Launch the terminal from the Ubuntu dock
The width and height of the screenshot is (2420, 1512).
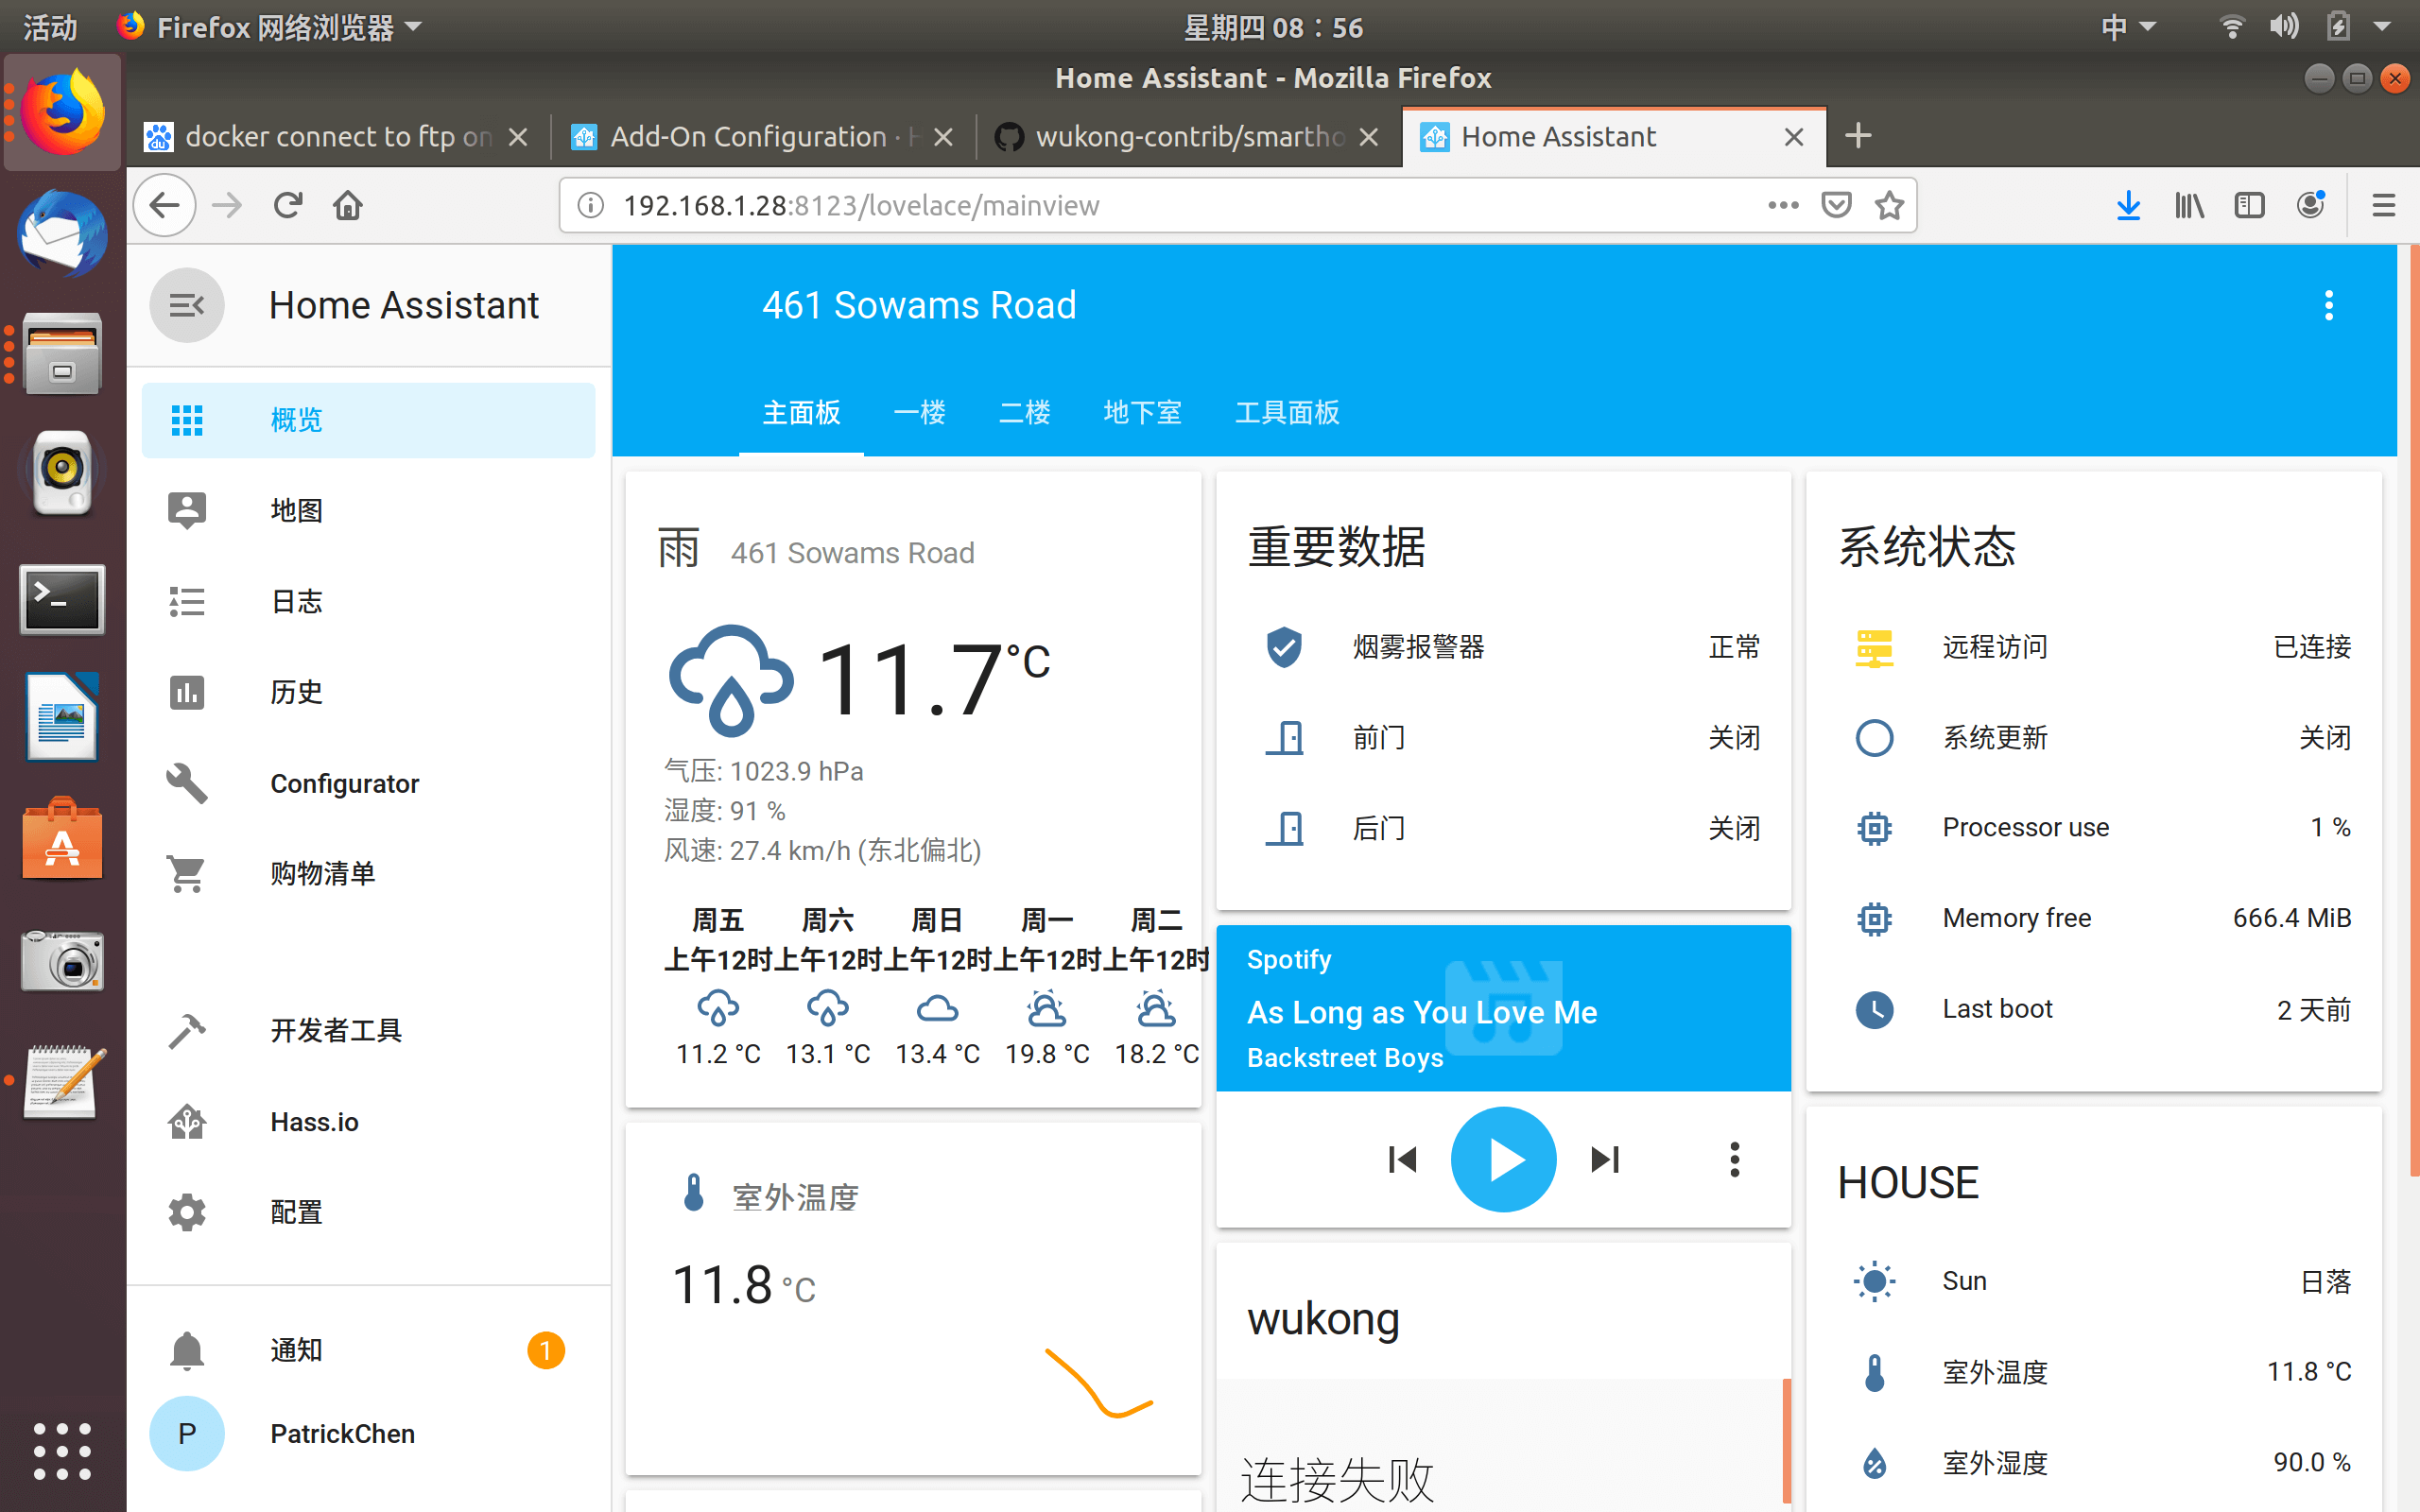point(62,599)
